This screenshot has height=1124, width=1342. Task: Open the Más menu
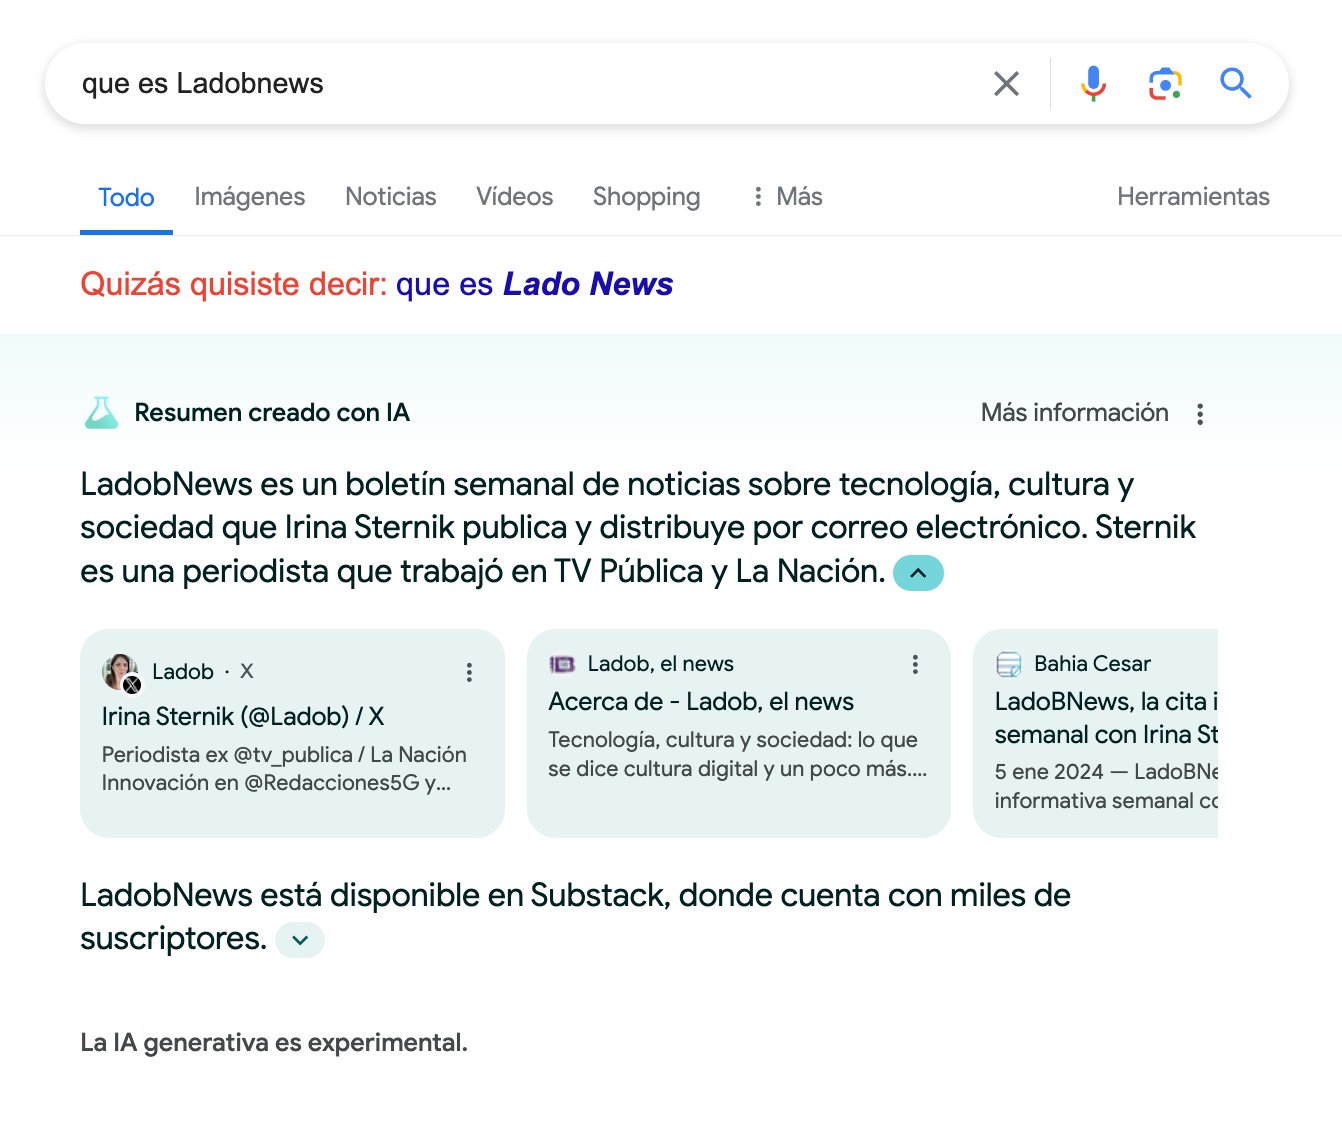pos(788,197)
